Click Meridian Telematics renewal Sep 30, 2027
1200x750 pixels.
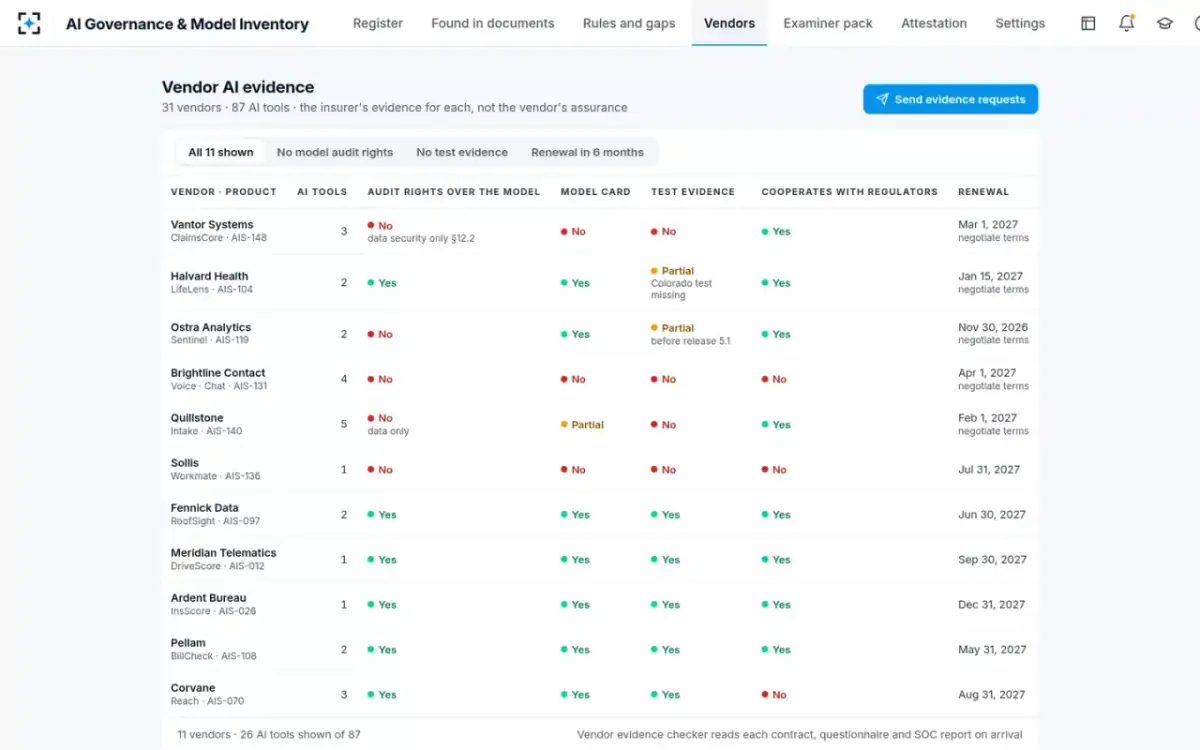click(992, 559)
